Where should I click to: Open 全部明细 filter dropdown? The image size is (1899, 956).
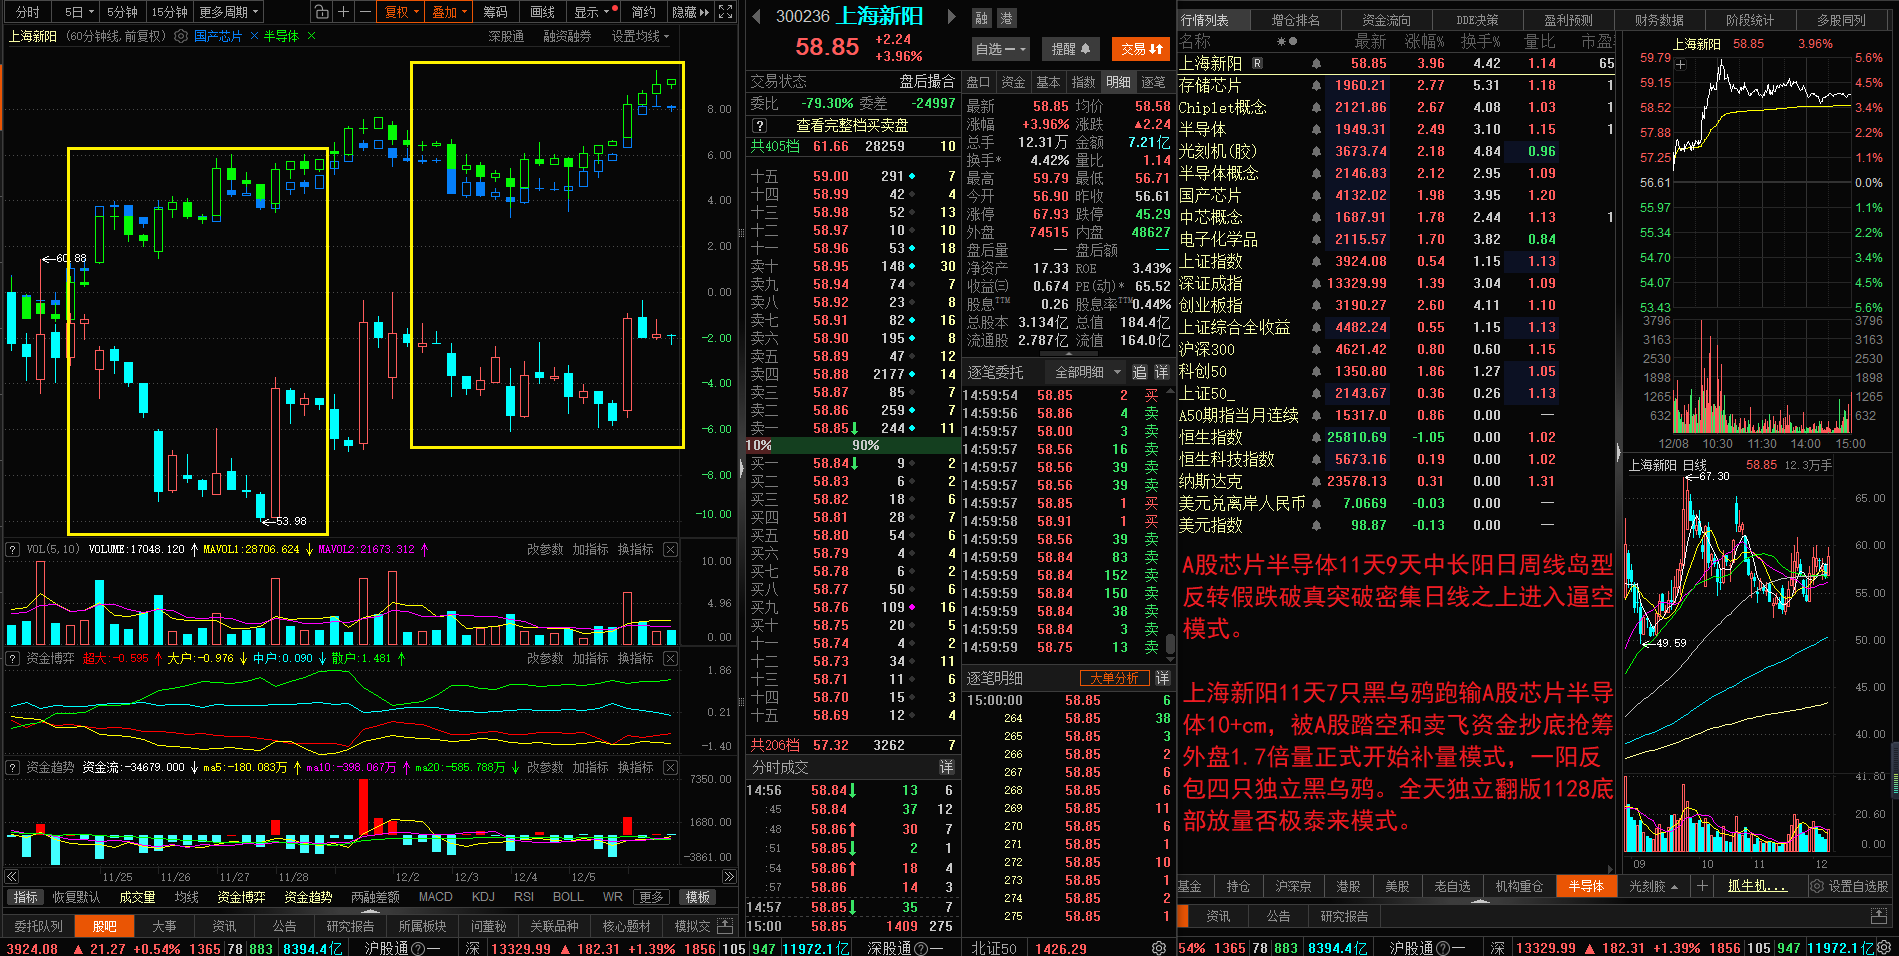click(1086, 372)
